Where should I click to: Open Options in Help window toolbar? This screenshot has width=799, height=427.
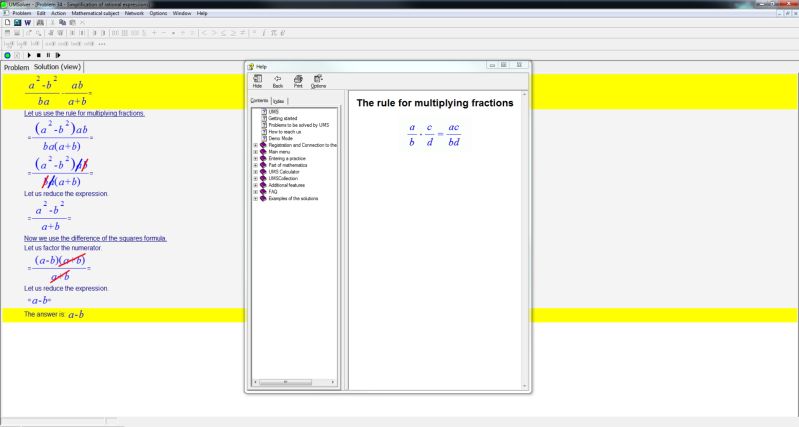pyautogui.click(x=318, y=81)
